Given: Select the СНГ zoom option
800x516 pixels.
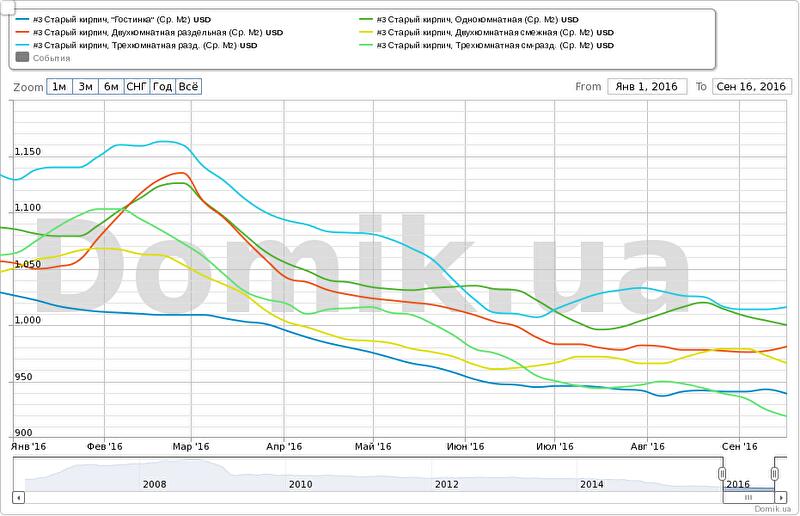Looking at the screenshot, I should 137,87.
